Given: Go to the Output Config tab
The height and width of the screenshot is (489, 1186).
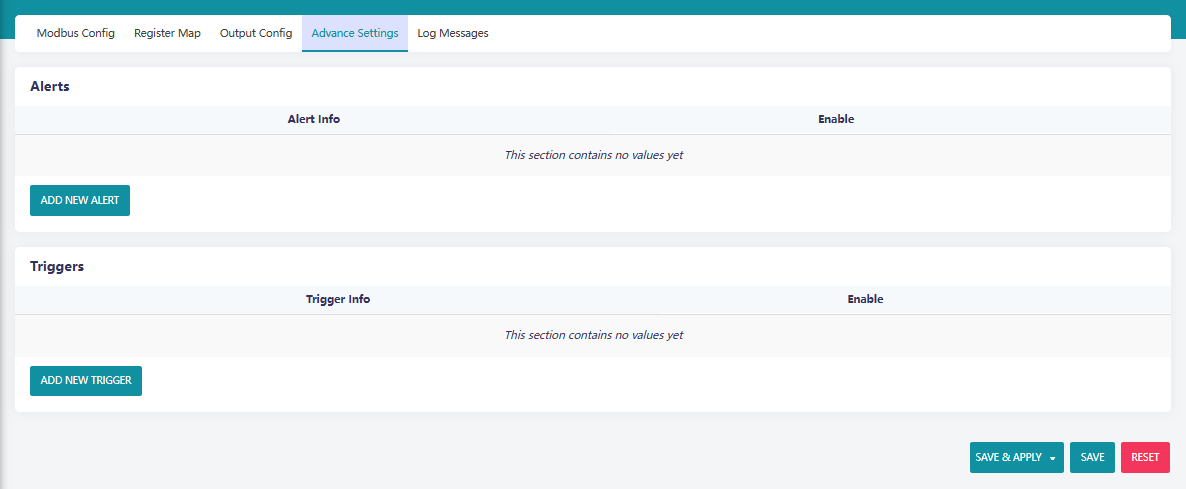Looking at the screenshot, I should coord(256,33).
